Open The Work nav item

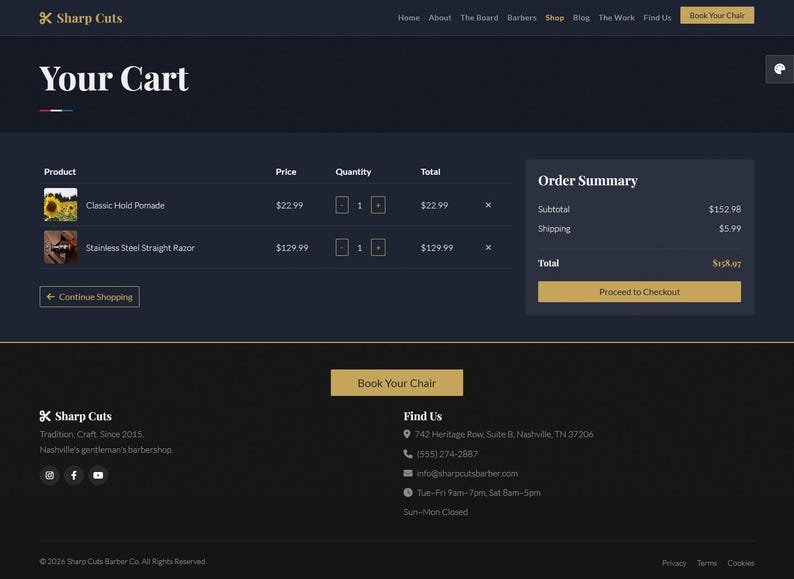click(616, 18)
